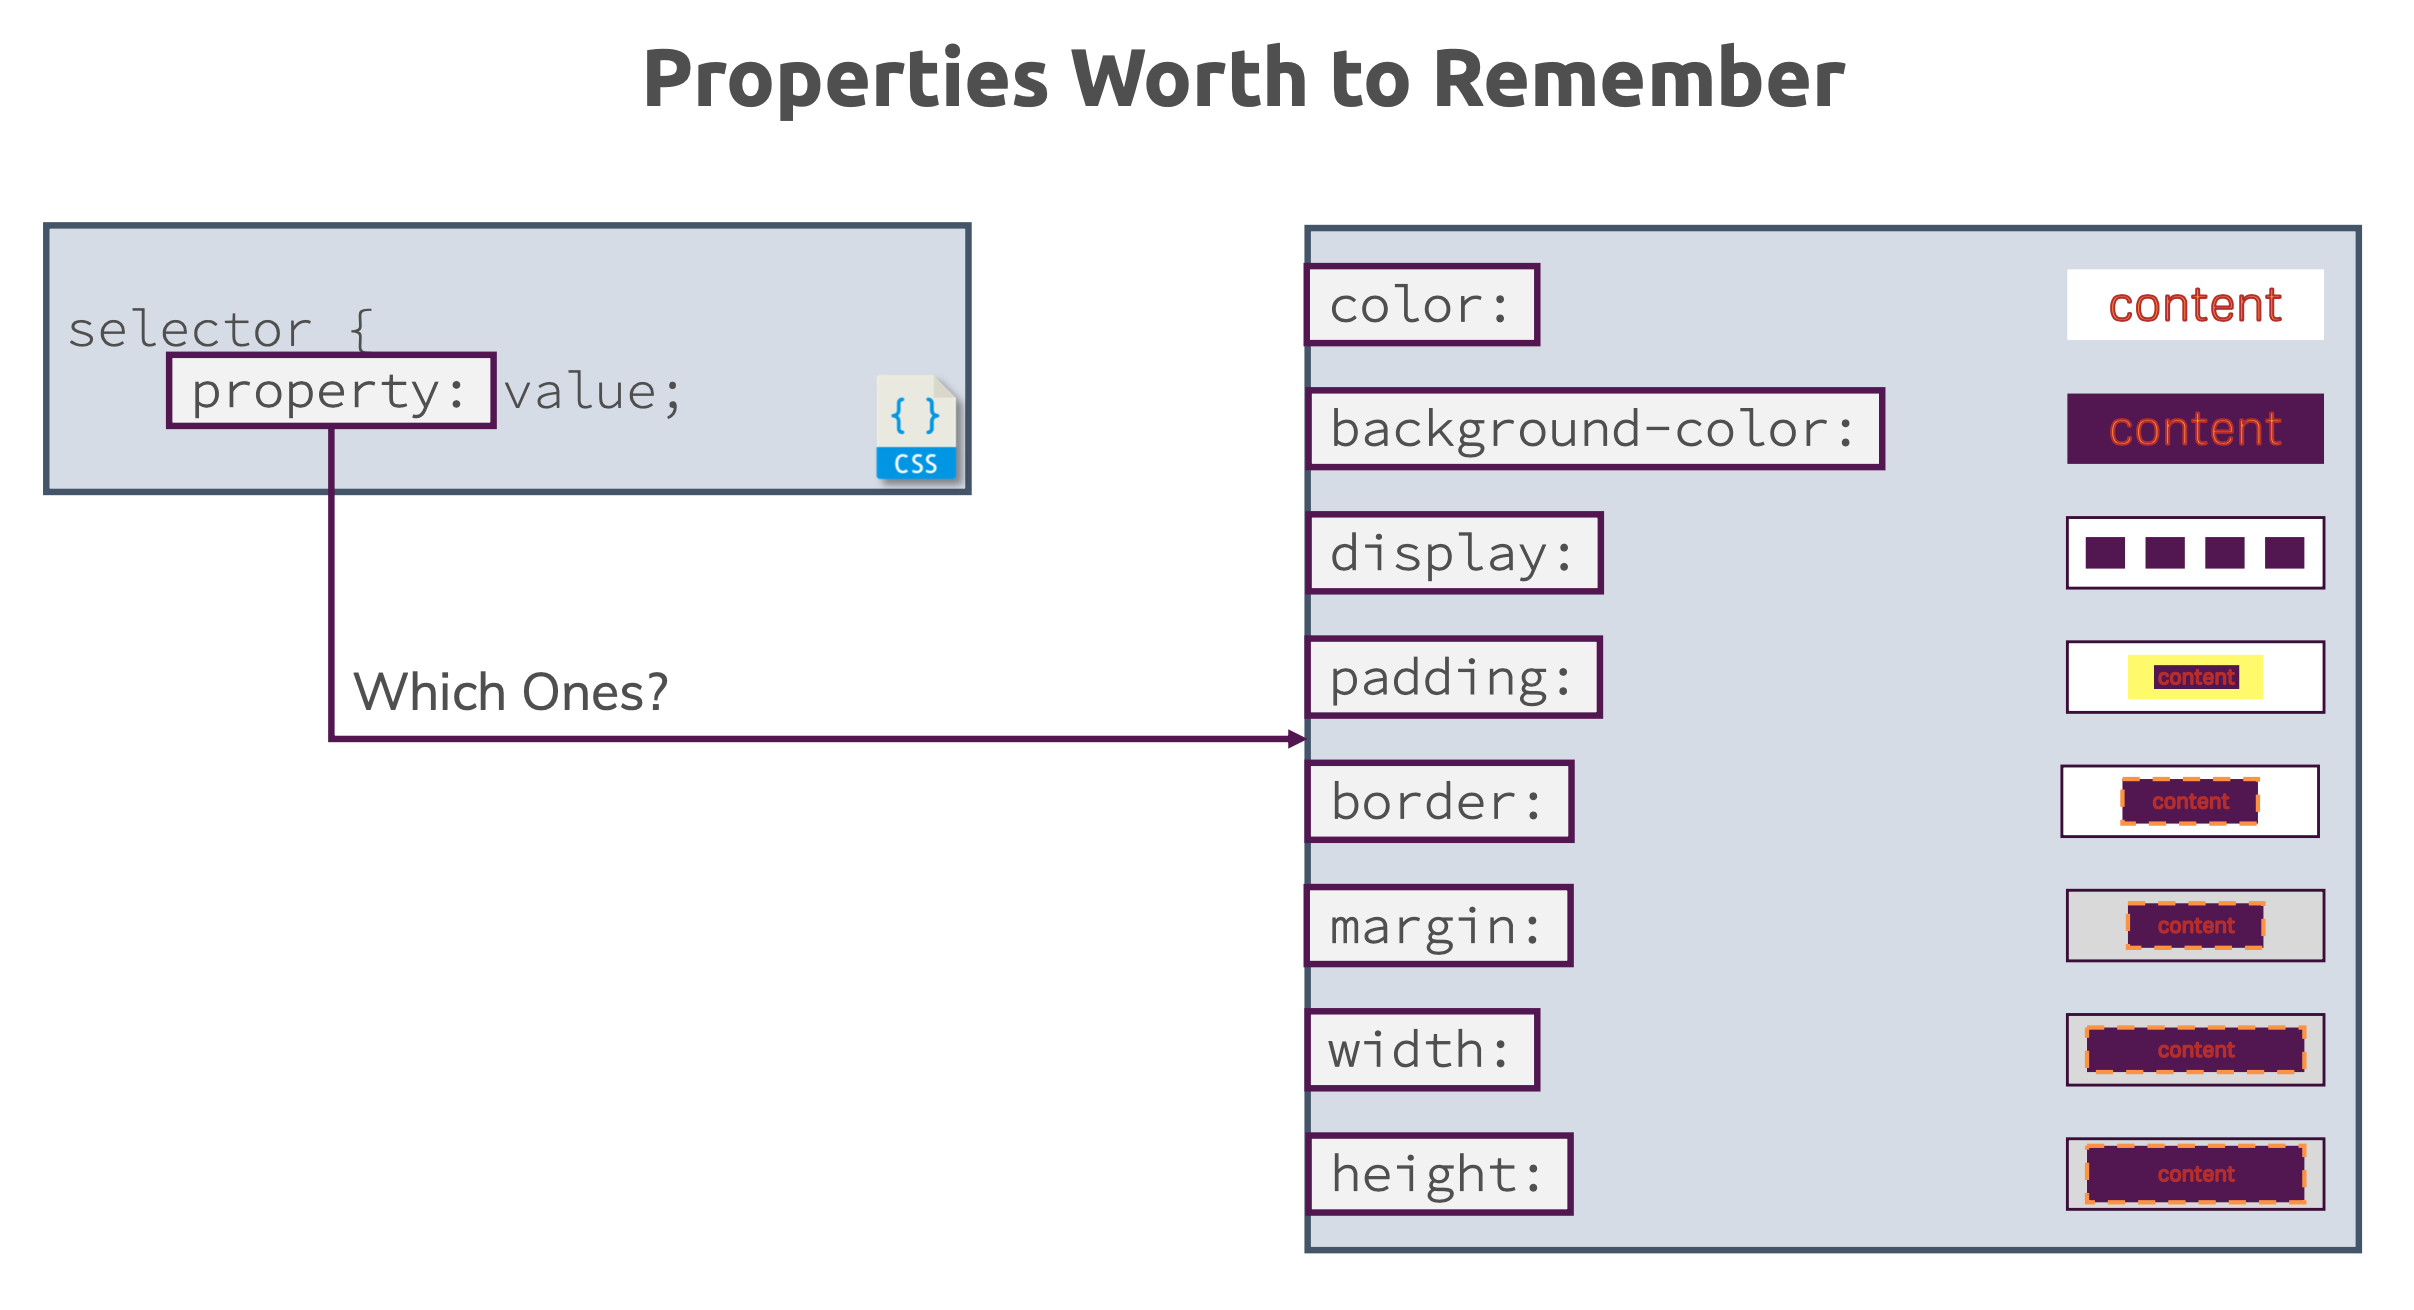Select the padding: property box
The height and width of the screenshot is (1310, 2414).
(1454, 677)
